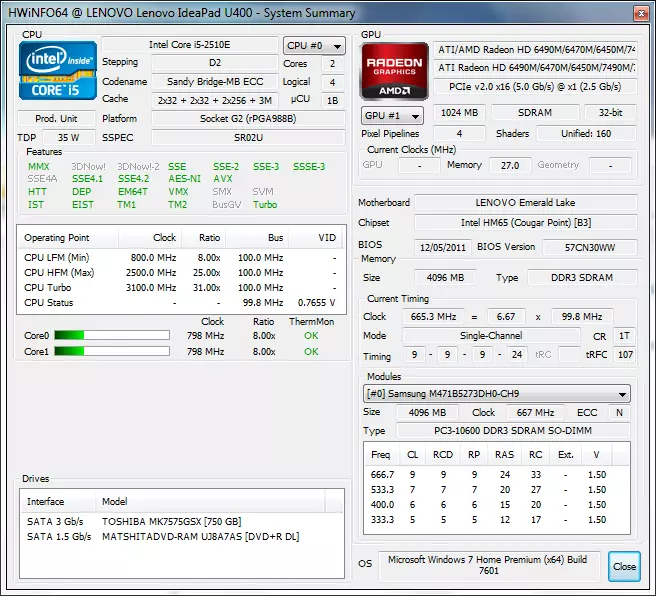Click the Socket G2 (rPGA988B) platform field
This screenshot has height=596, width=656.
(249, 119)
